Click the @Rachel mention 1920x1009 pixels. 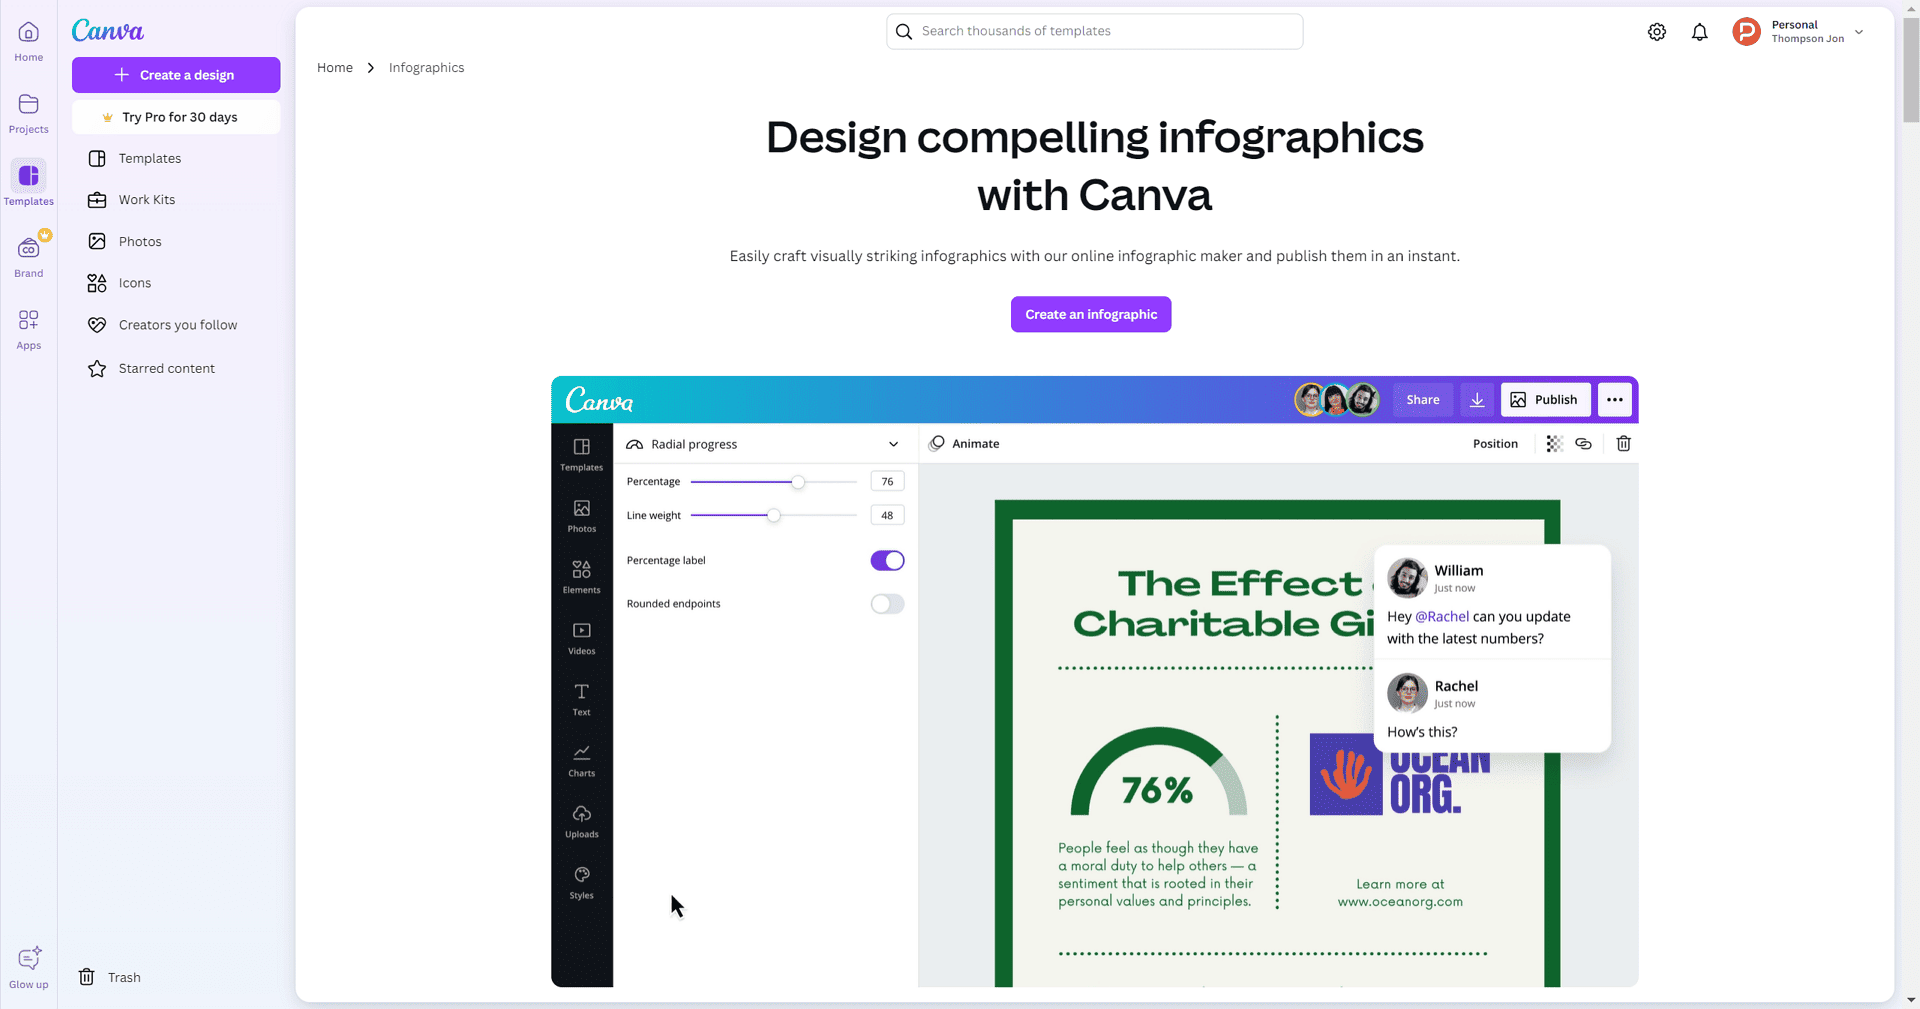(x=1442, y=617)
